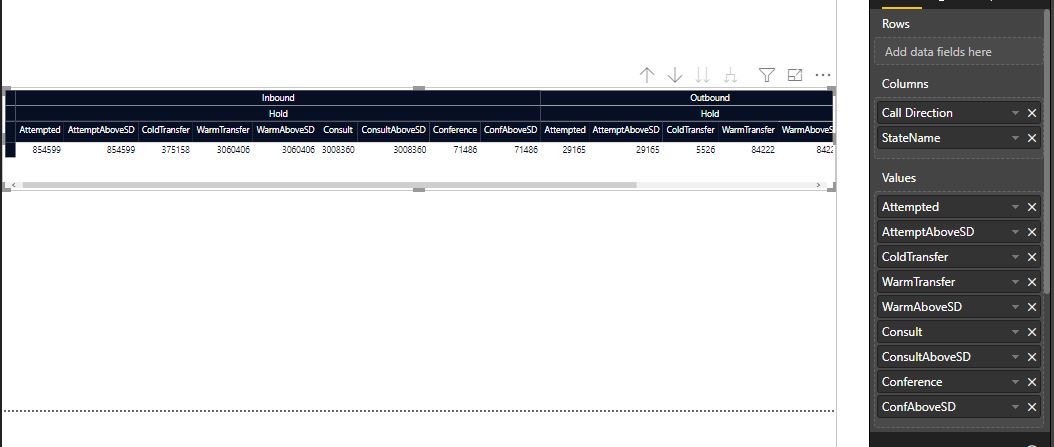Click the matrix scroll-right arrow
Screen dimensions: 1054x447
tap(818, 185)
